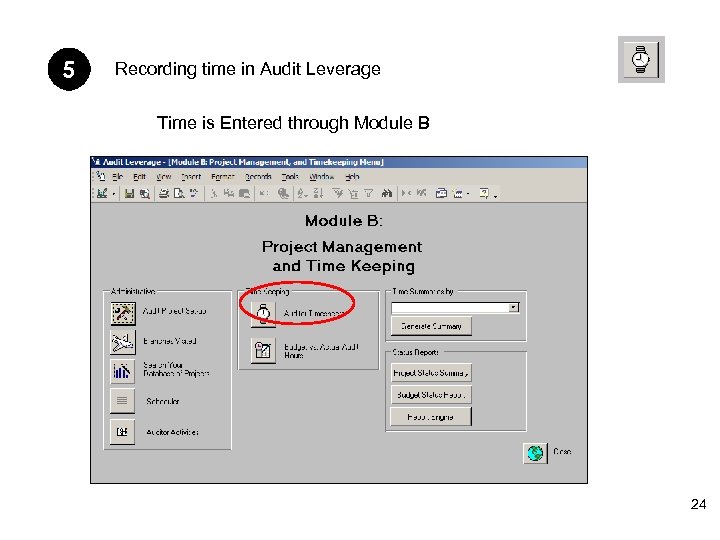Click the Database Window toolbar icon

pos(441,193)
